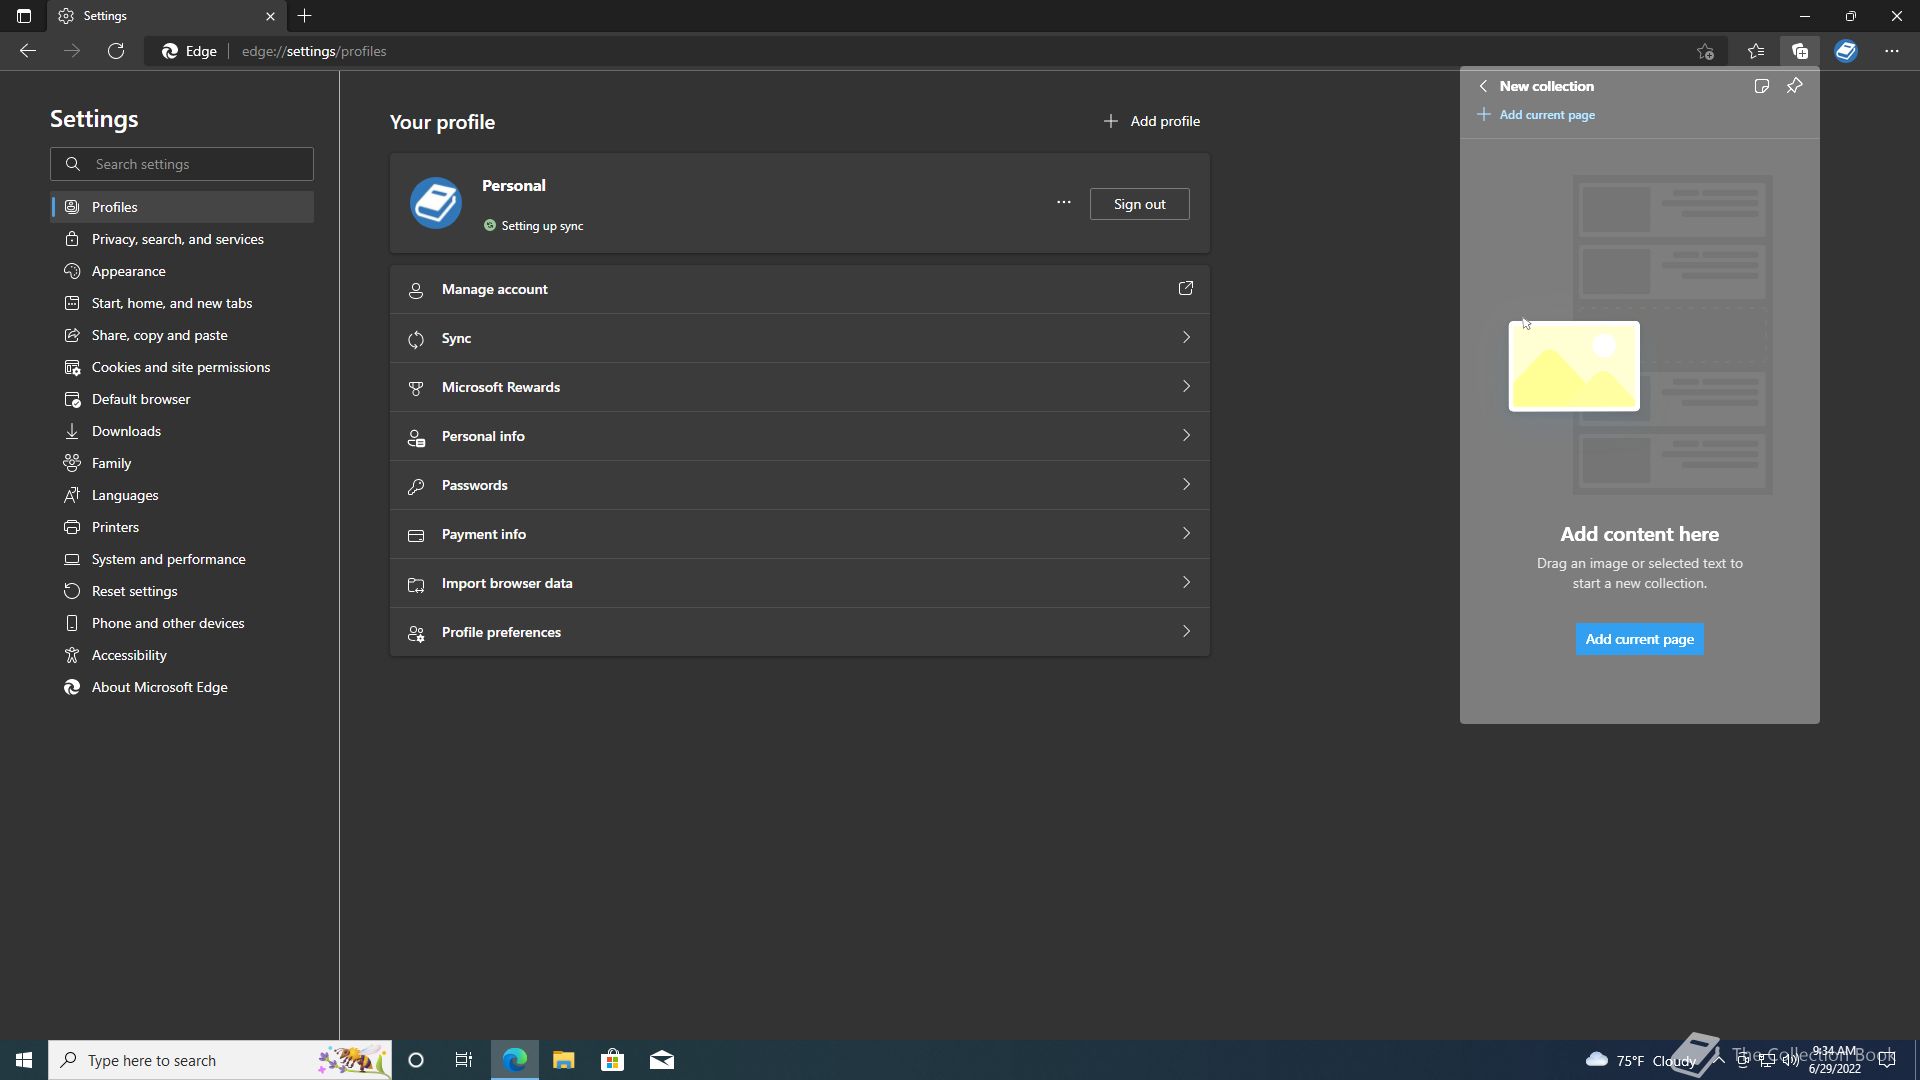This screenshot has height=1080, width=1920.
Task: Click the add note icon in Collections
Action: 1762,86
